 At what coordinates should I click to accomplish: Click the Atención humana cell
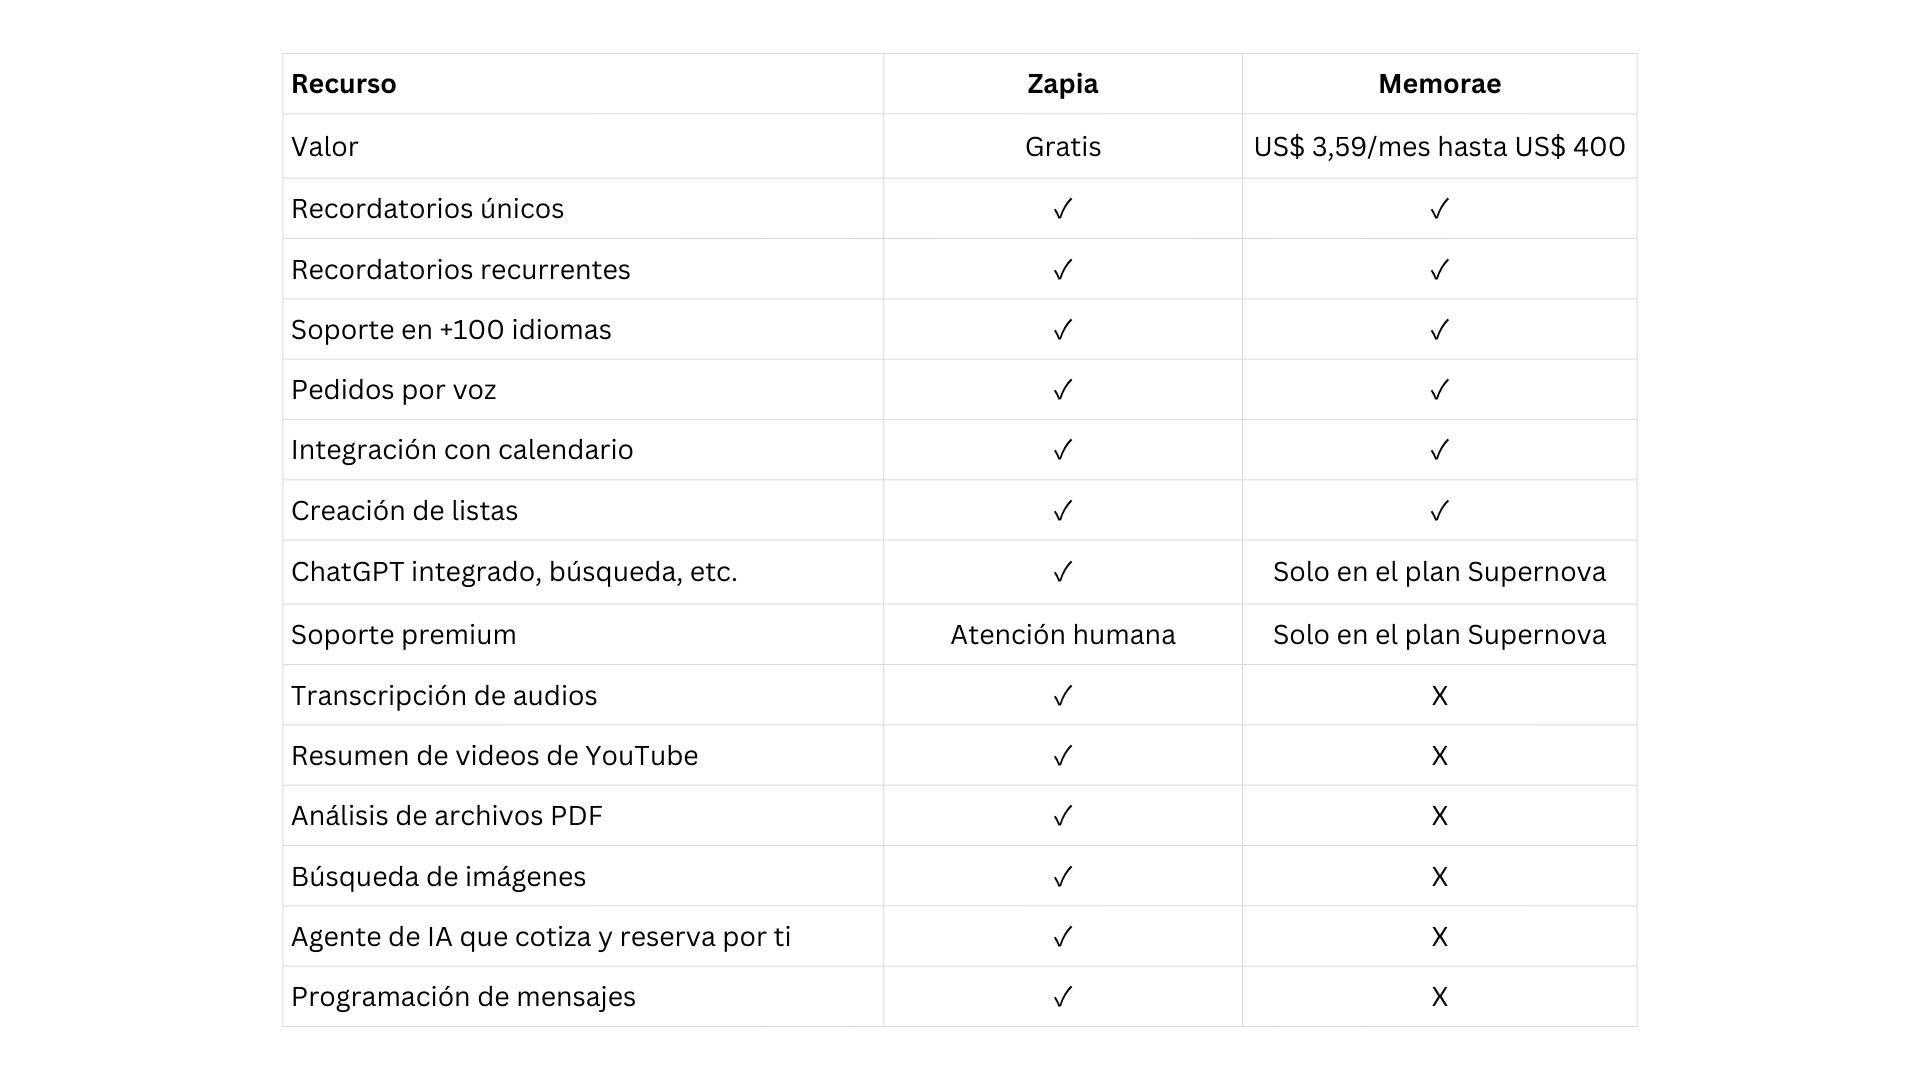point(1062,635)
